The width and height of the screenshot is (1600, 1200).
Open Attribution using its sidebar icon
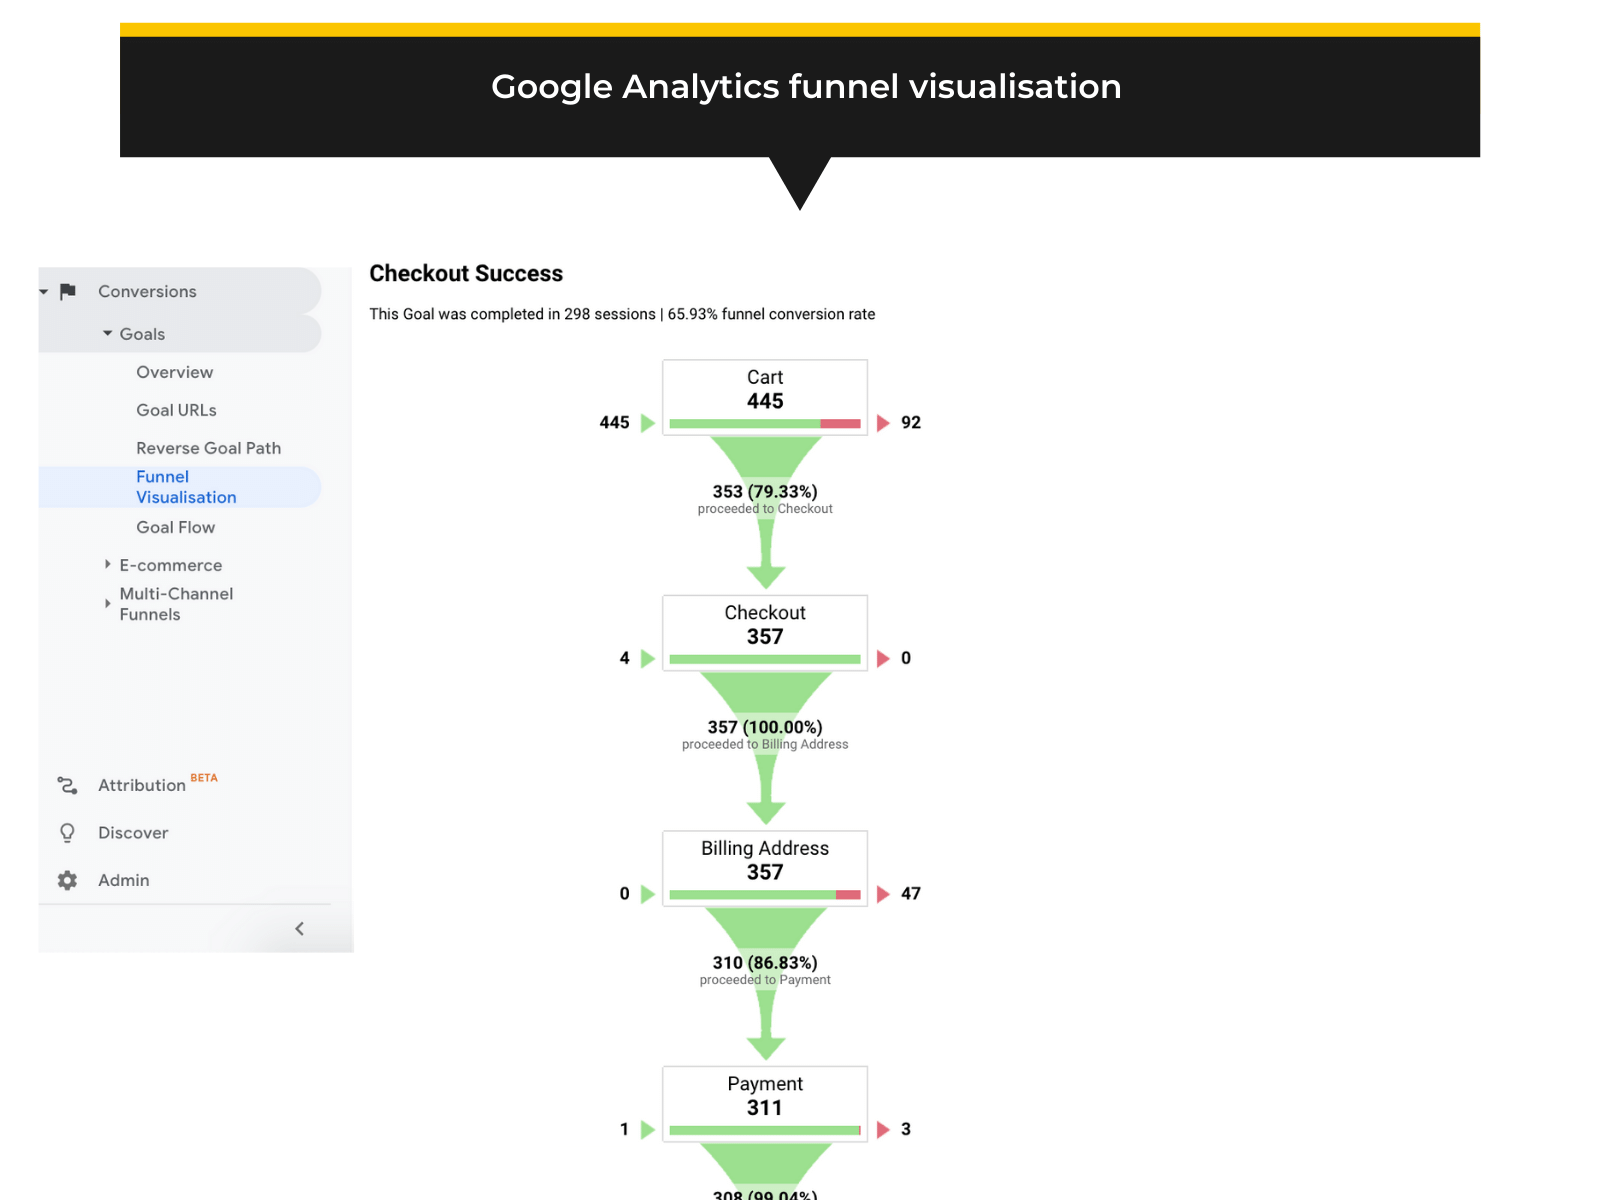click(67, 786)
